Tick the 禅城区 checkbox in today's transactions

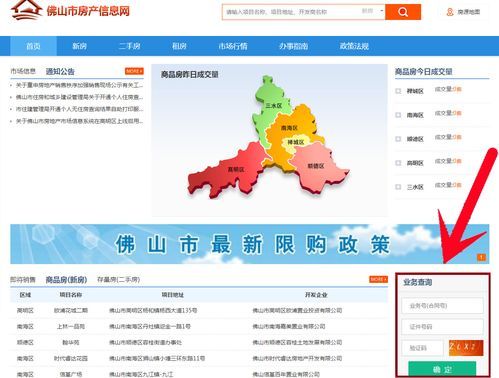(x=398, y=91)
